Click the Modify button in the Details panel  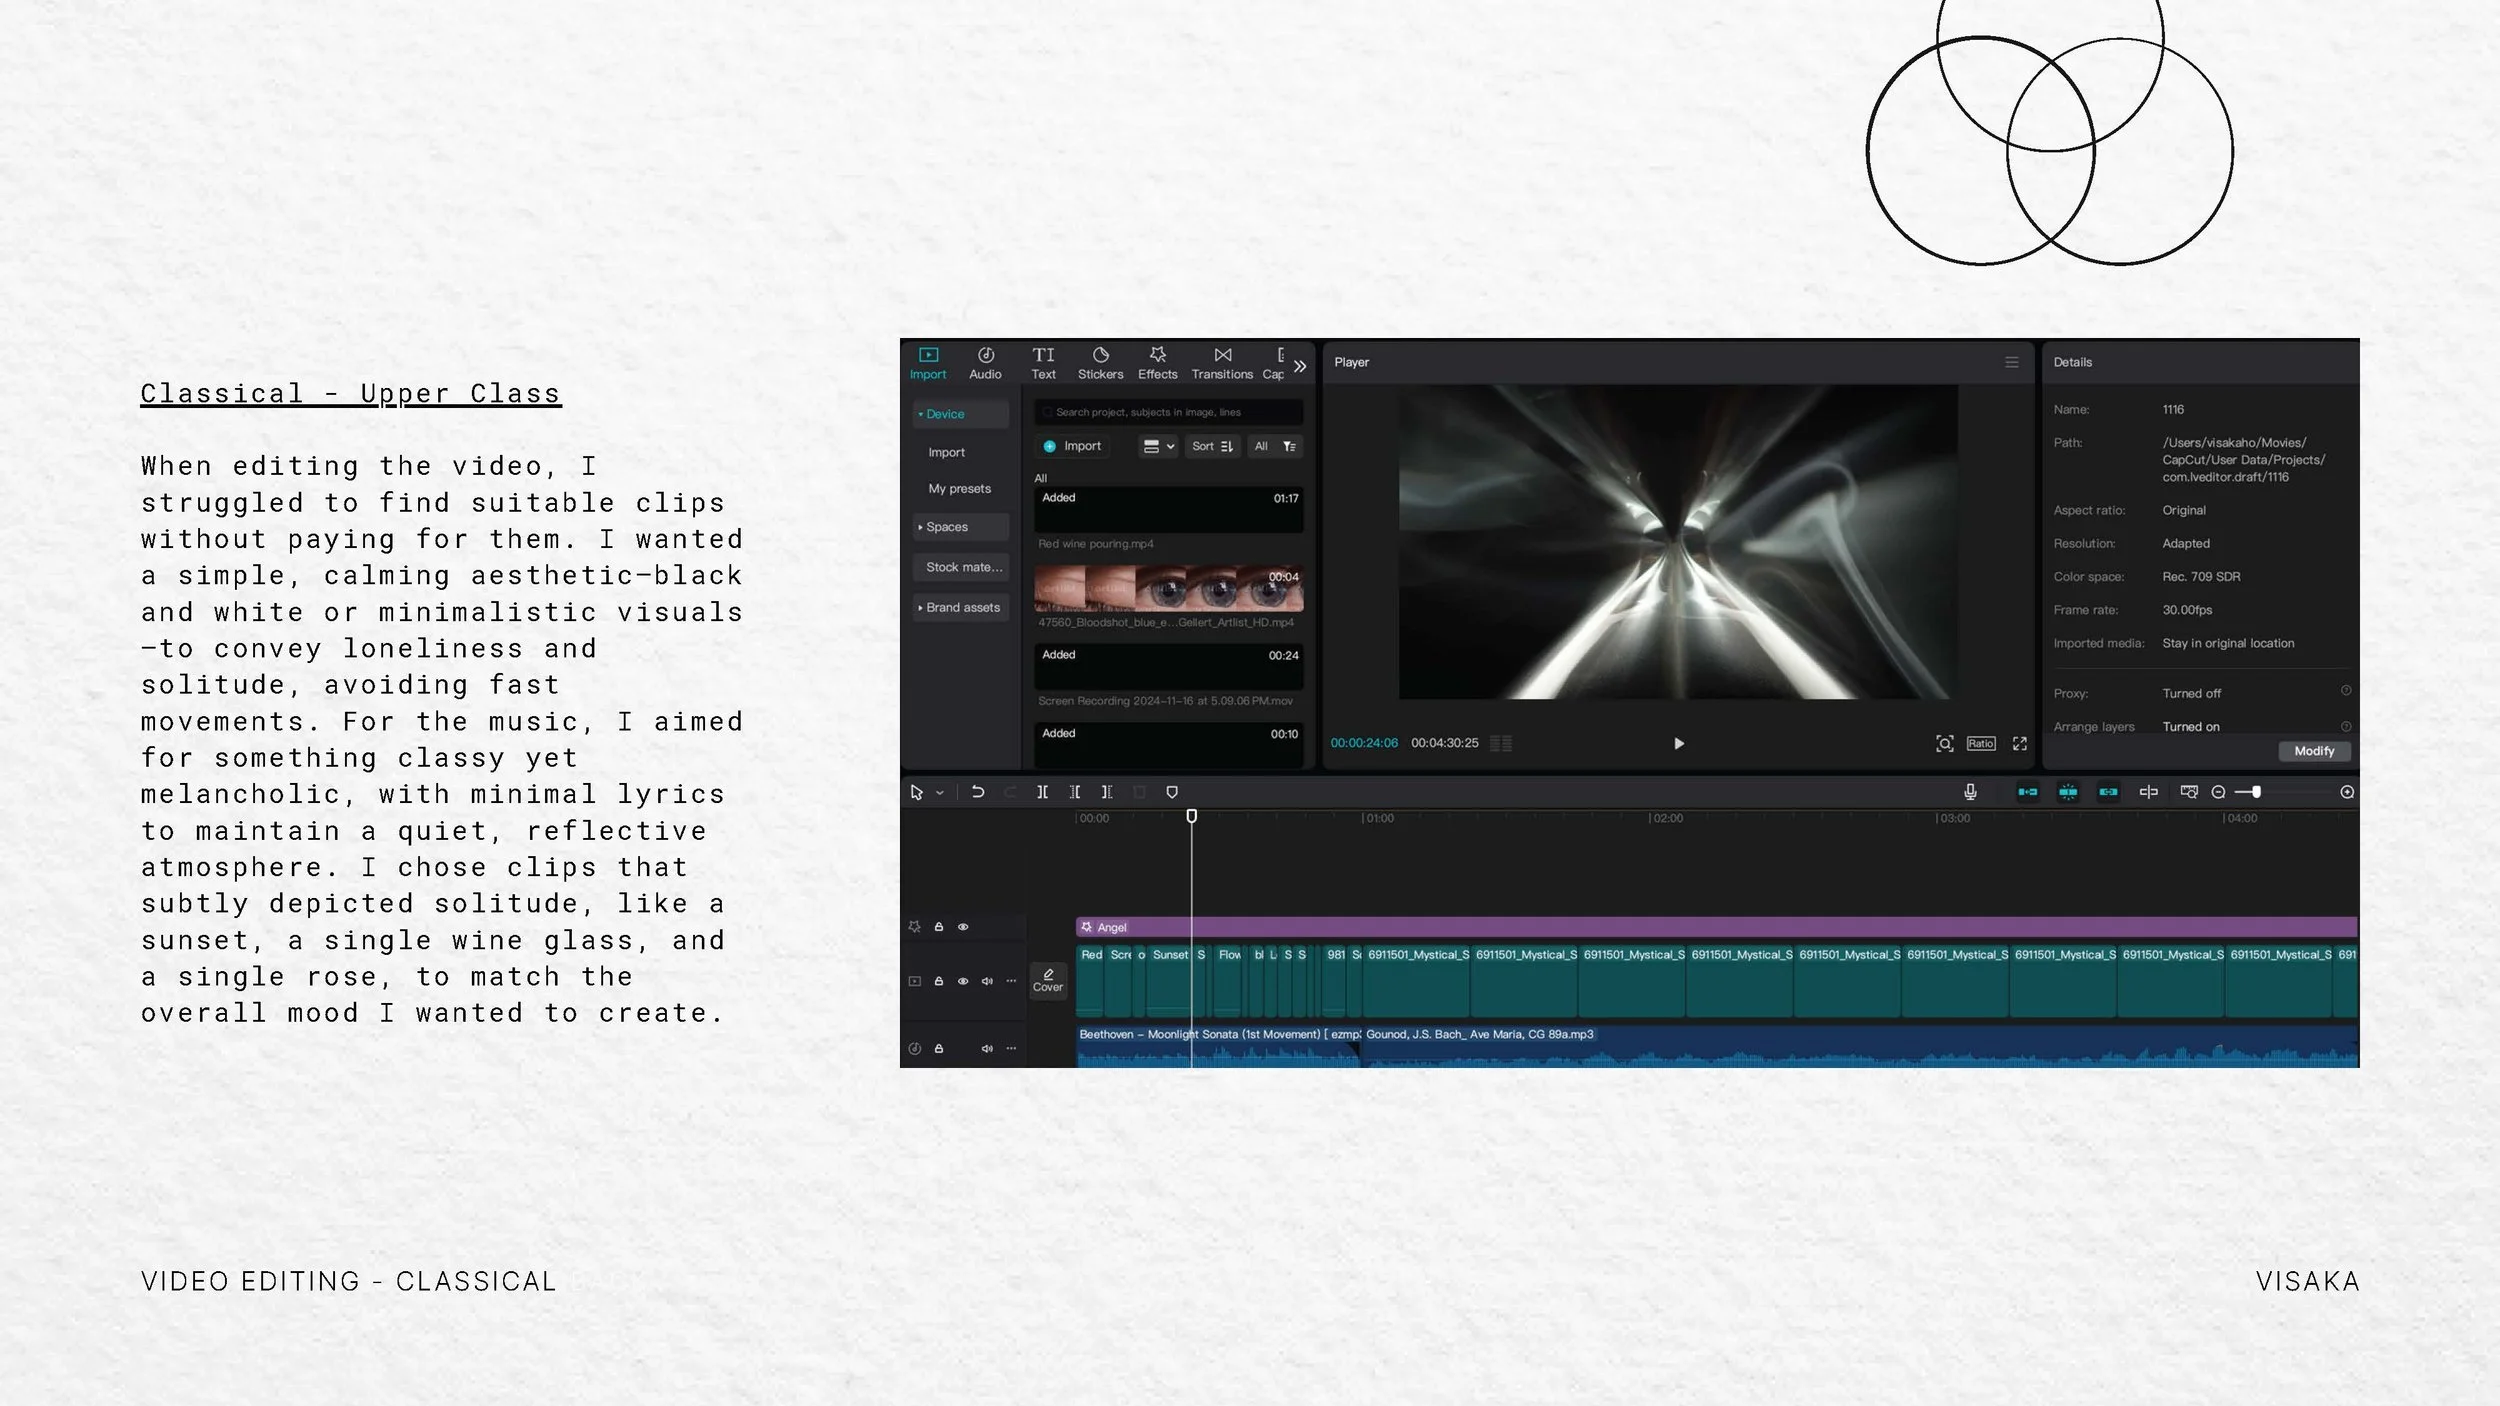click(x=2315, y=750)
